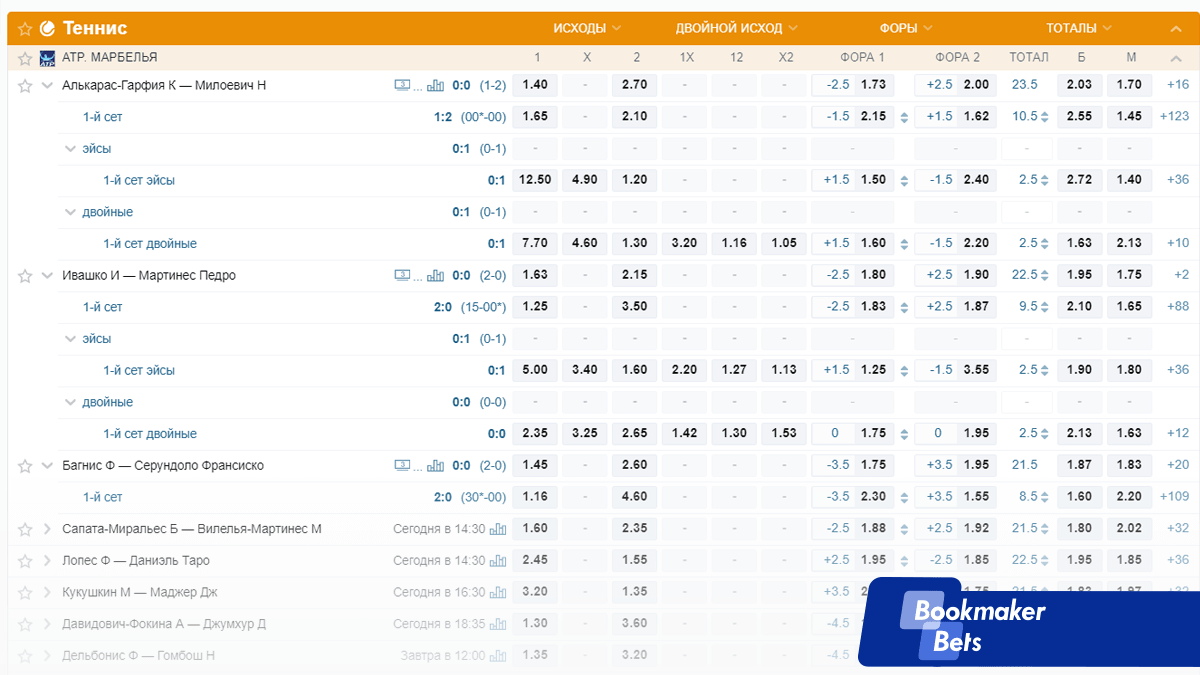Favorite the Ивашко — Мартинес Педро match
The image size is (1200, 675).
point(25,276)
